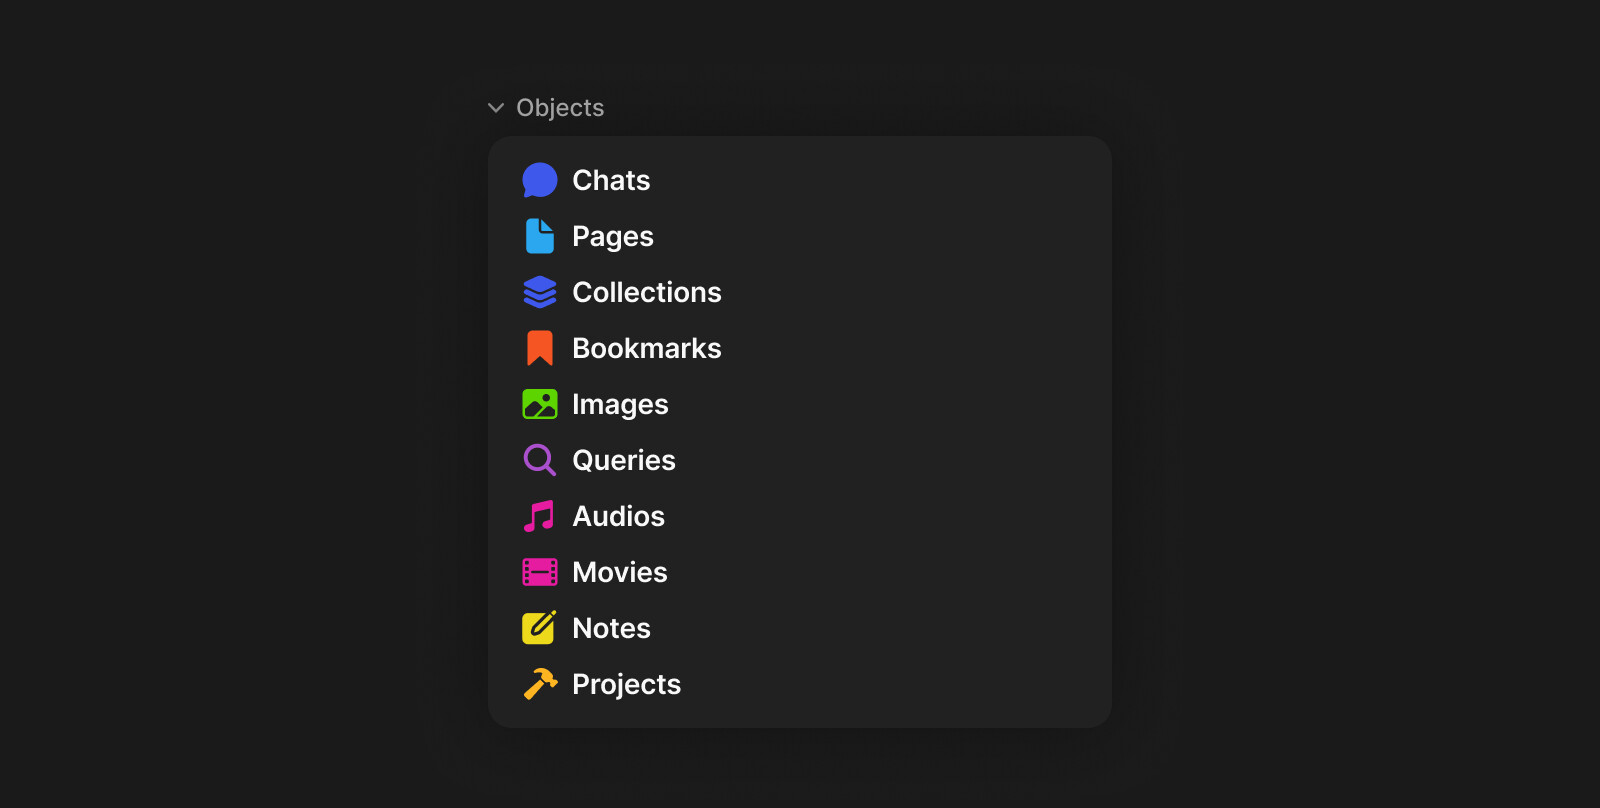Viewport: 1600px width, 808px height.
Task: Select the Audios text label
Action: (618, 516)
